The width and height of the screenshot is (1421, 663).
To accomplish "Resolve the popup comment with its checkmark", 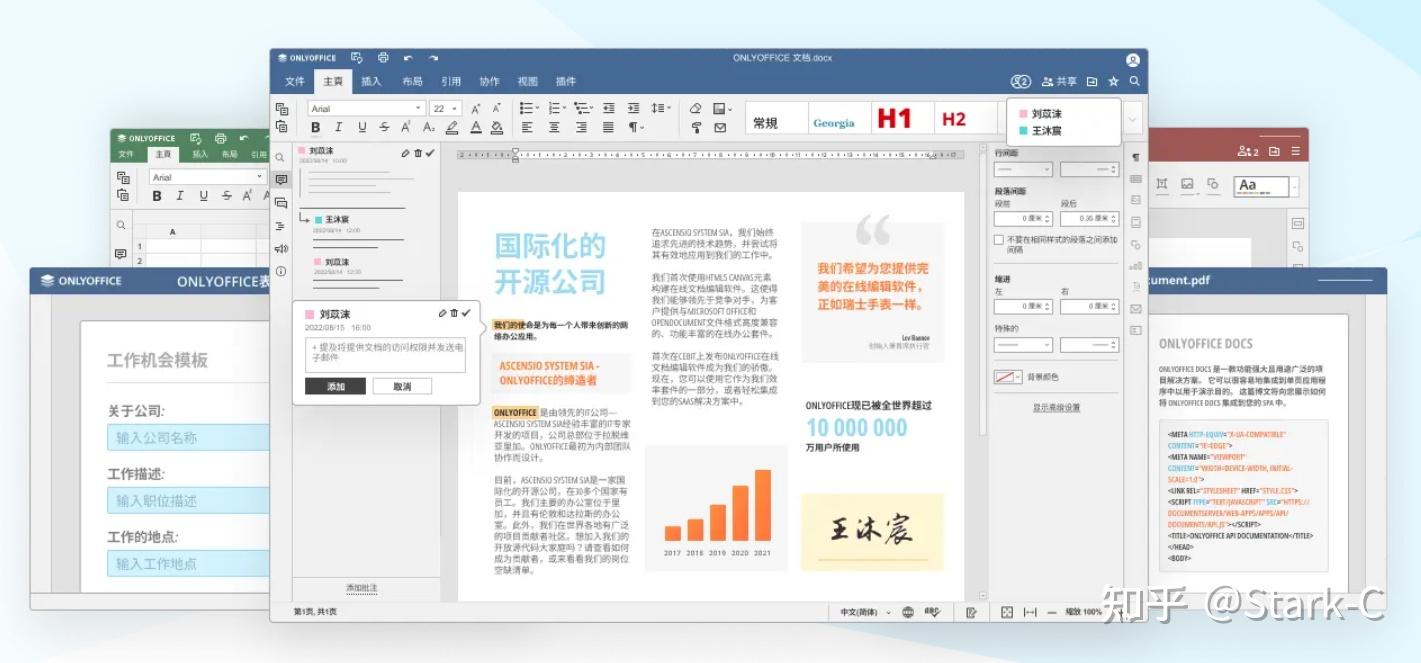I will pyautogui.click(x=466, y=313).
